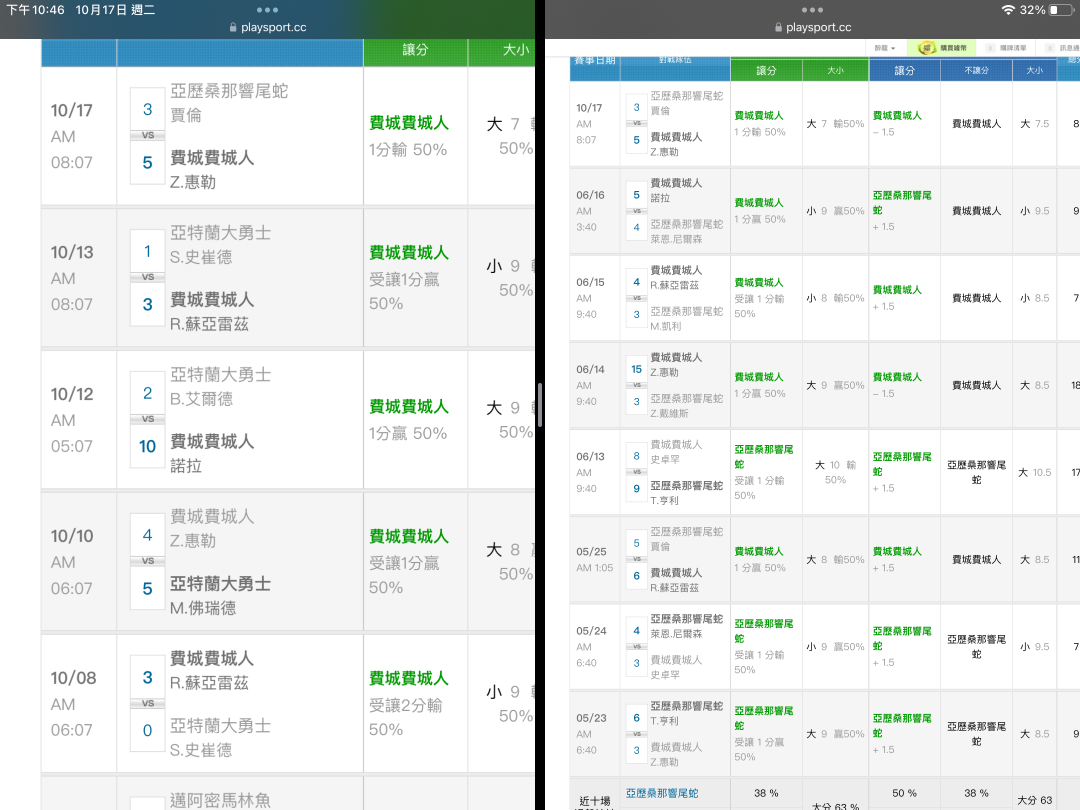Tap the playsport.cc address in right window
1080x810 pixels.
click(818, 28)
